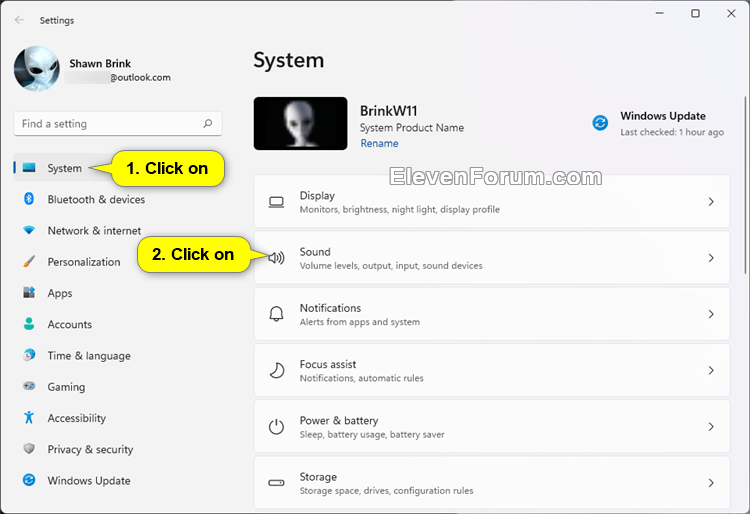The image size is (750, 514).
Task: Click the Apps icon in sidebar
Action: 29,293
